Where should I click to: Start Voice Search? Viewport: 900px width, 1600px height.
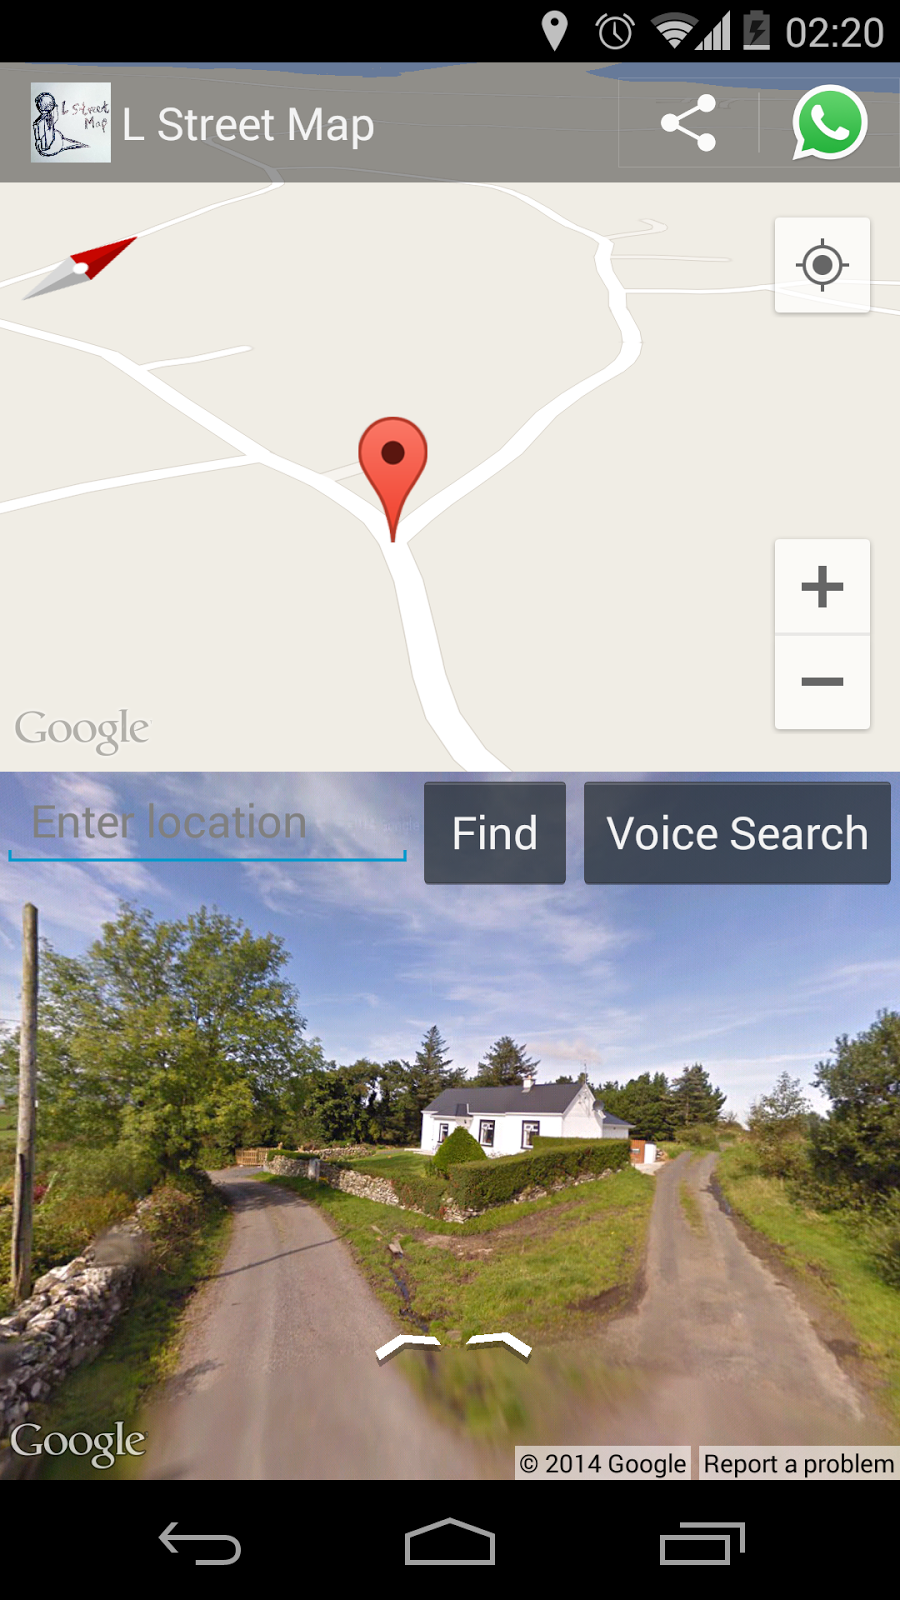[737, 833]
